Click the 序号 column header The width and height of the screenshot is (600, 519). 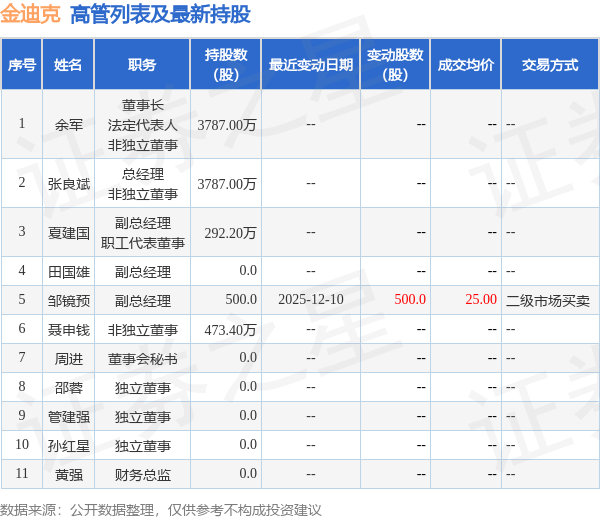(x=21, y=65)
